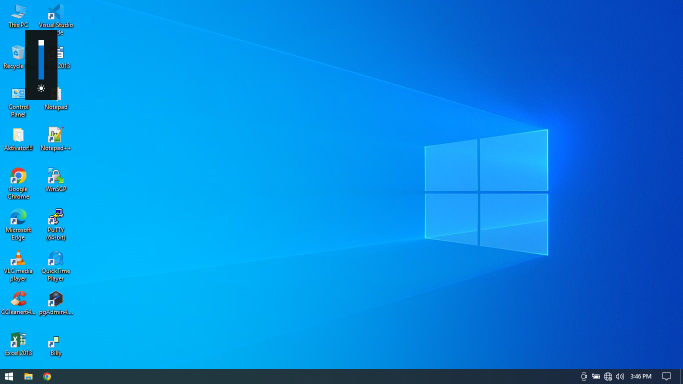
Task: Open the Windows Start menu
Action: point(9,377)
